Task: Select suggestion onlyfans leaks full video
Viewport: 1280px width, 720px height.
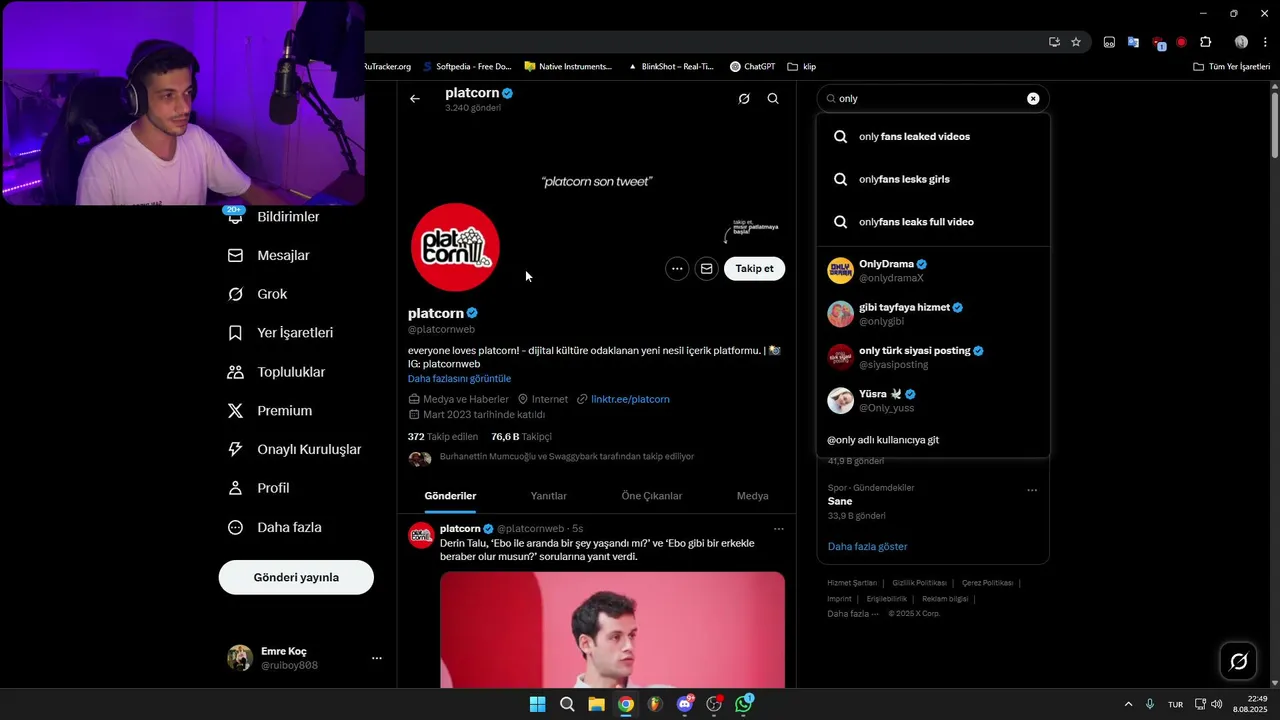Action: pyautogui.click(x=933, y=222)
